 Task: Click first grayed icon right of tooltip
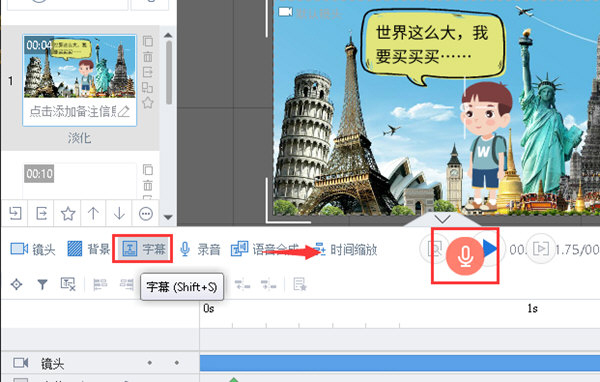pos(242,284)
